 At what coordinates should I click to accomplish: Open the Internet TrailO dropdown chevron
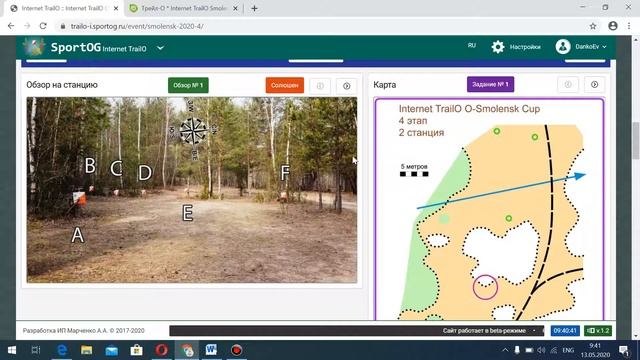[160, 48]
